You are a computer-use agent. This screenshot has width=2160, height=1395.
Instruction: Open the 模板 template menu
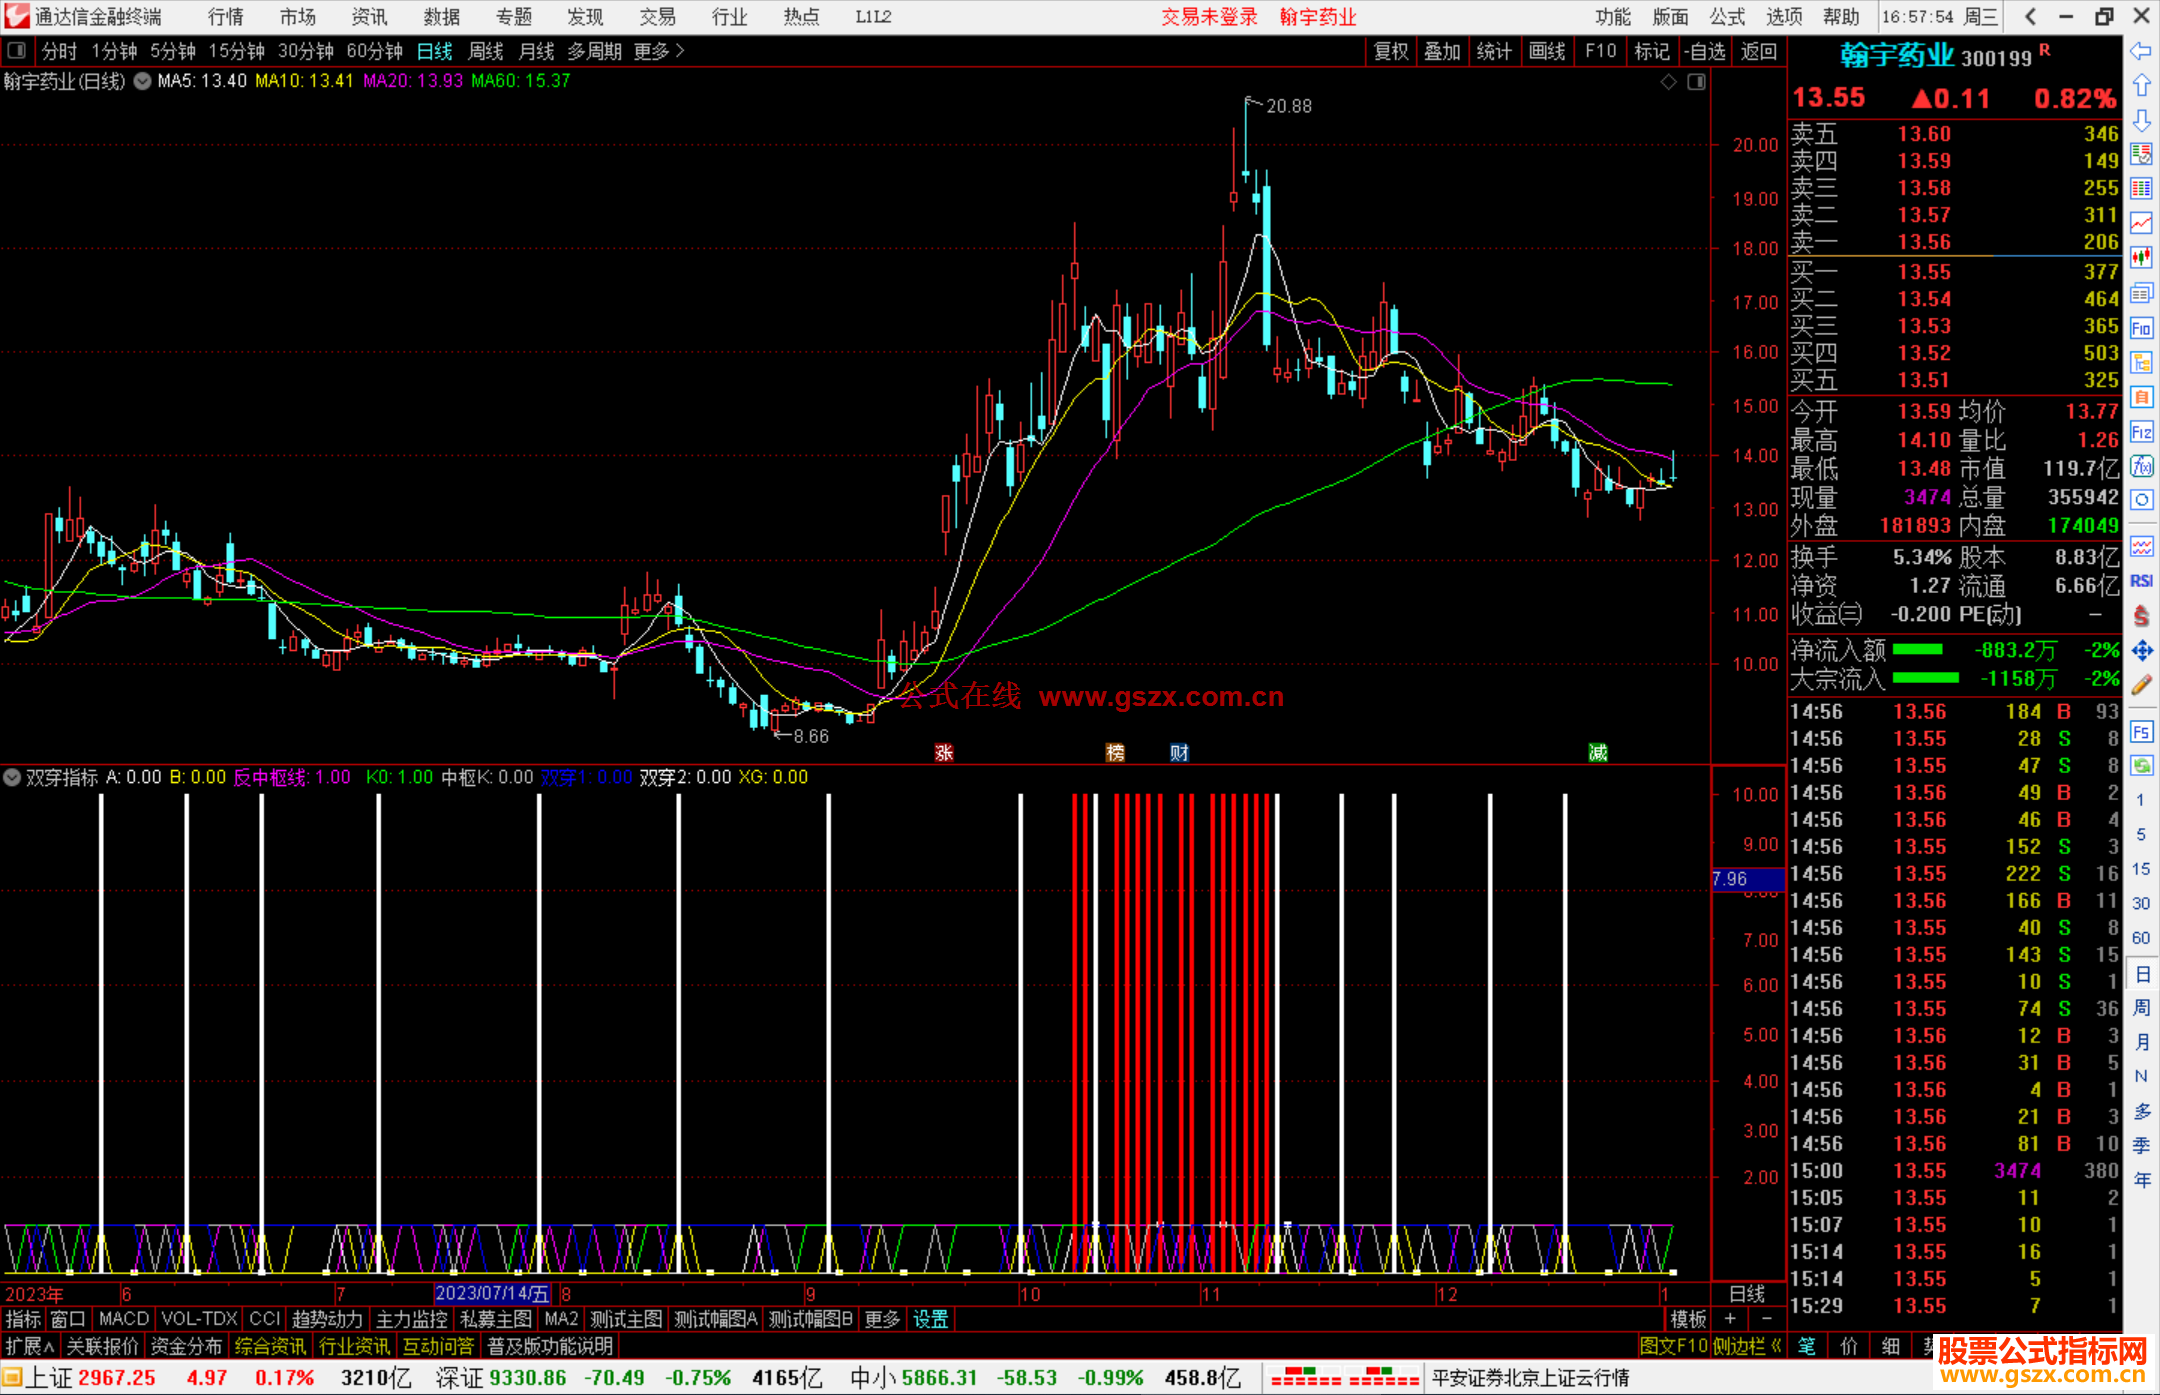[1689, 1319]
